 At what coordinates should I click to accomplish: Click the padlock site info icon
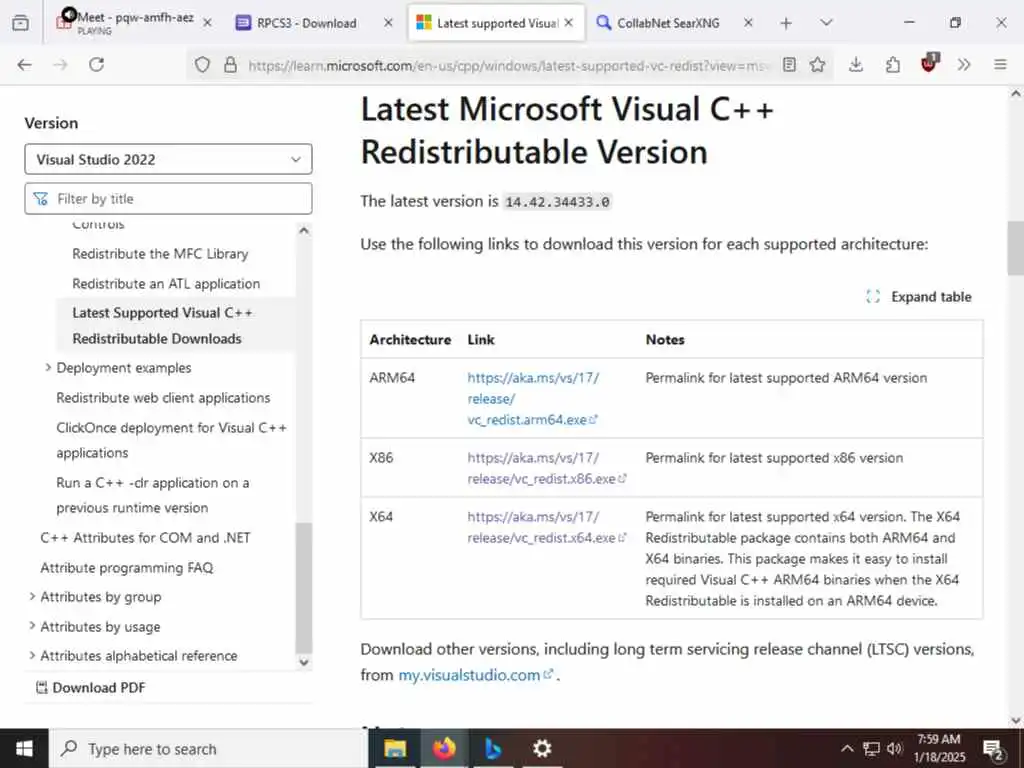(231, 65)
